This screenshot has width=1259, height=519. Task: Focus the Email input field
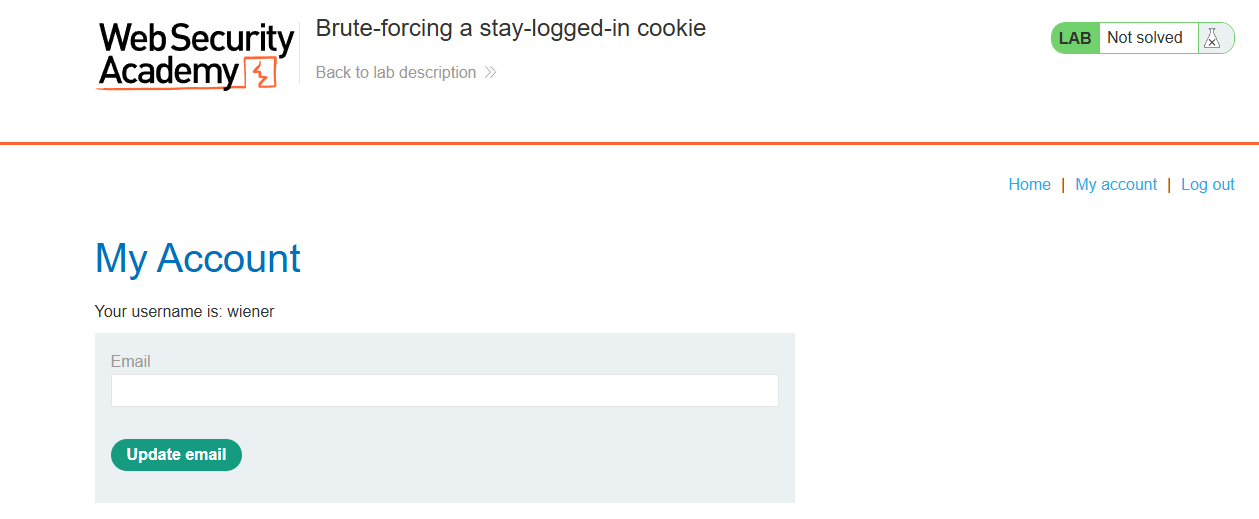tap(444, 391)
